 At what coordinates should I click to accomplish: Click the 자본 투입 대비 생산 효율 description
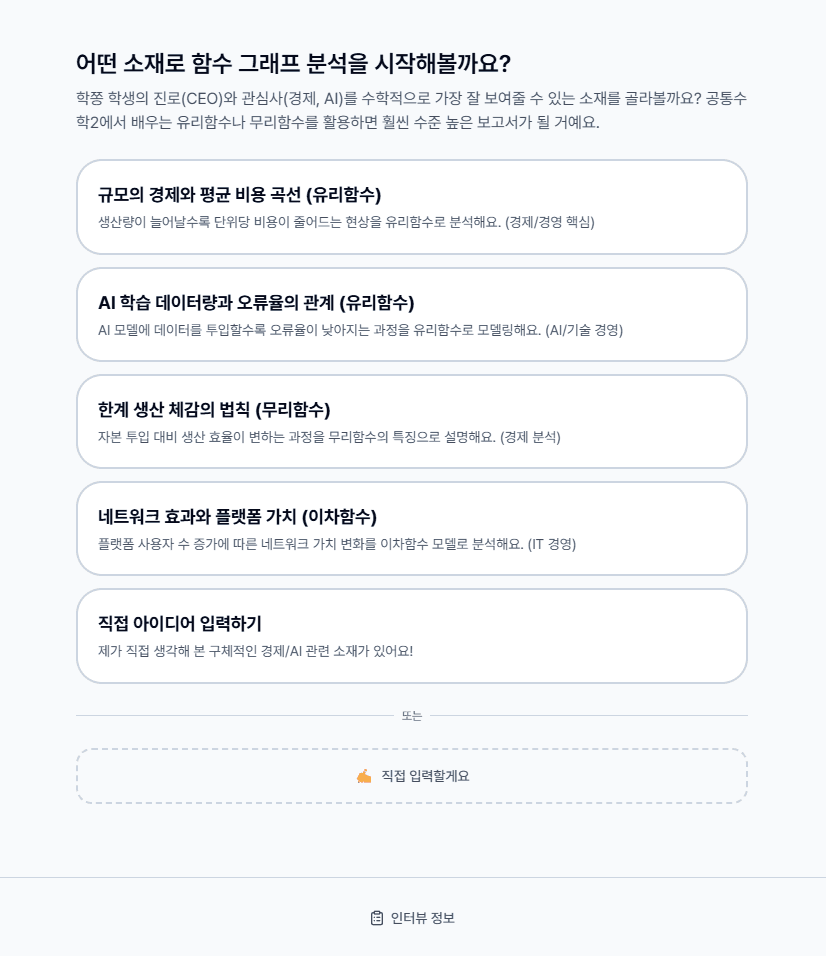(329, 437)
